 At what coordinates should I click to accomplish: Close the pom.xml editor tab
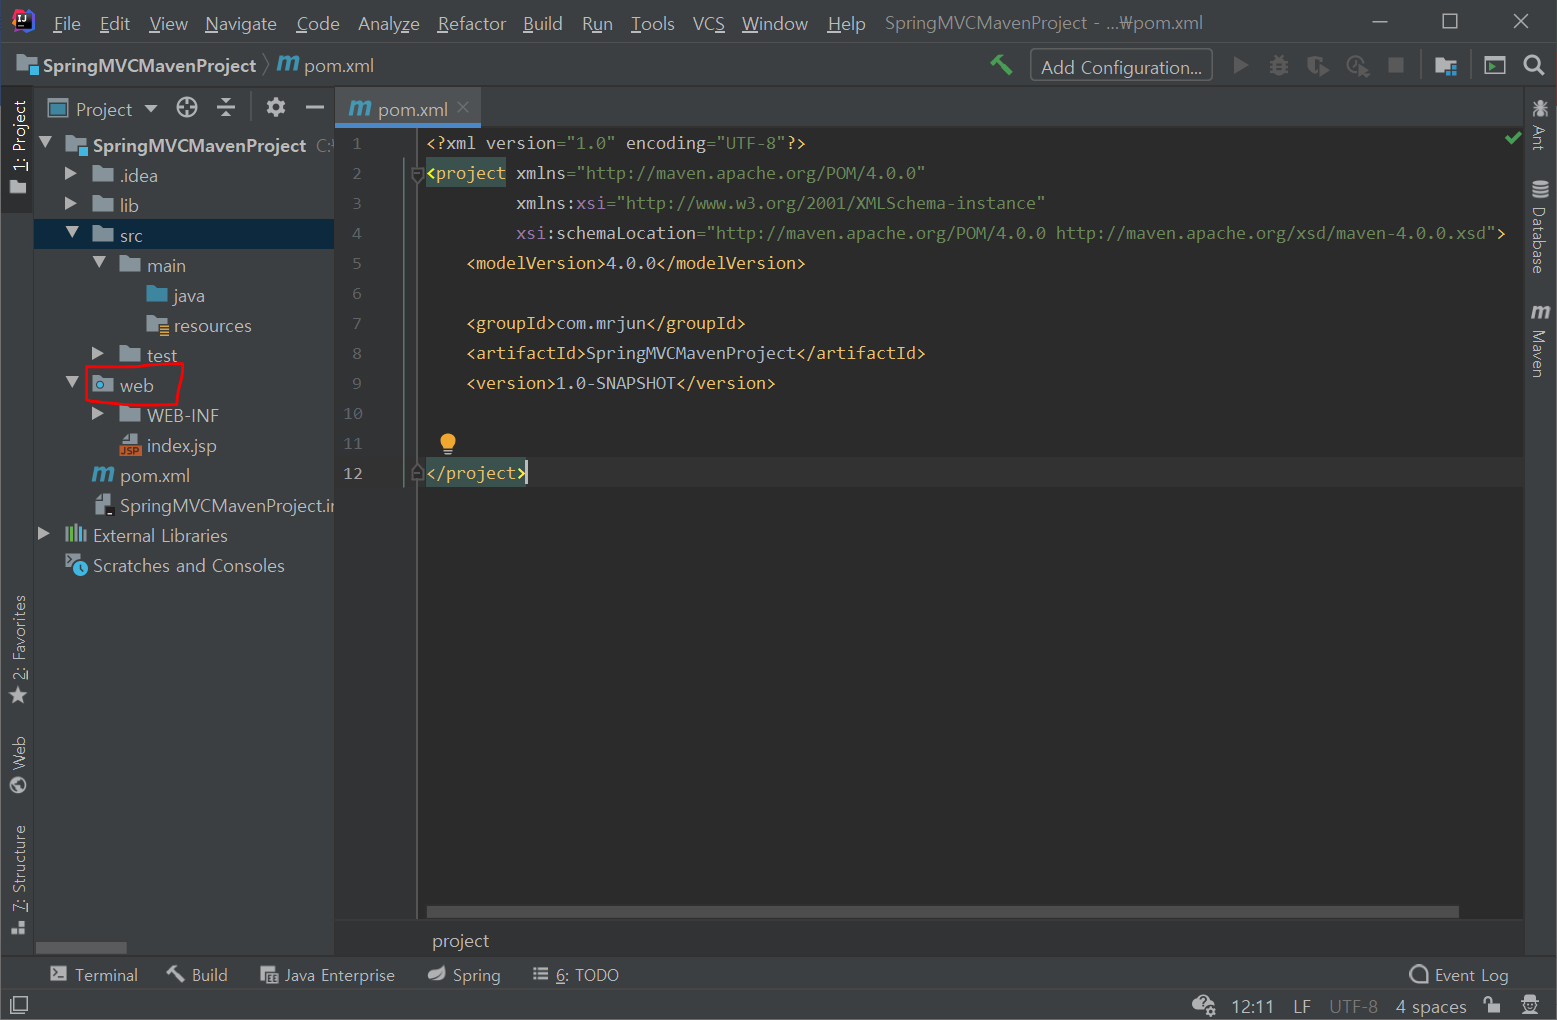click(463, 107)
